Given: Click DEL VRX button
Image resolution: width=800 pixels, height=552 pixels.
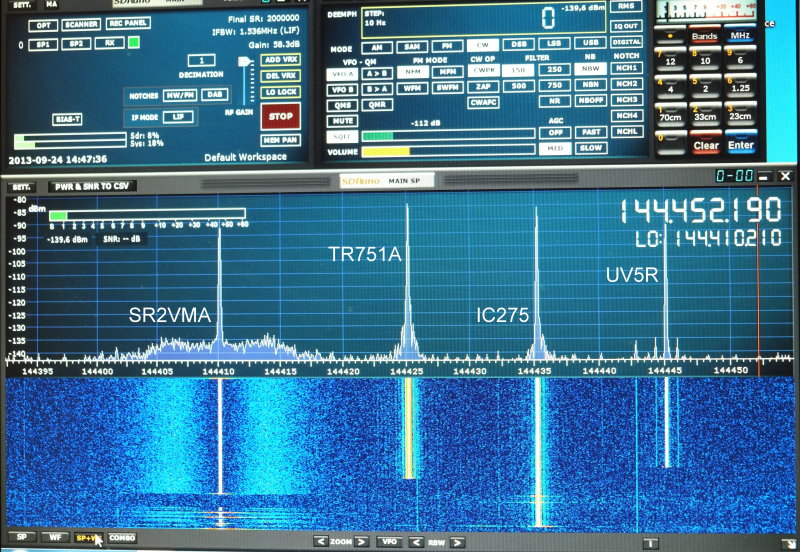Looking at the screenshot, I should point(281,76).
